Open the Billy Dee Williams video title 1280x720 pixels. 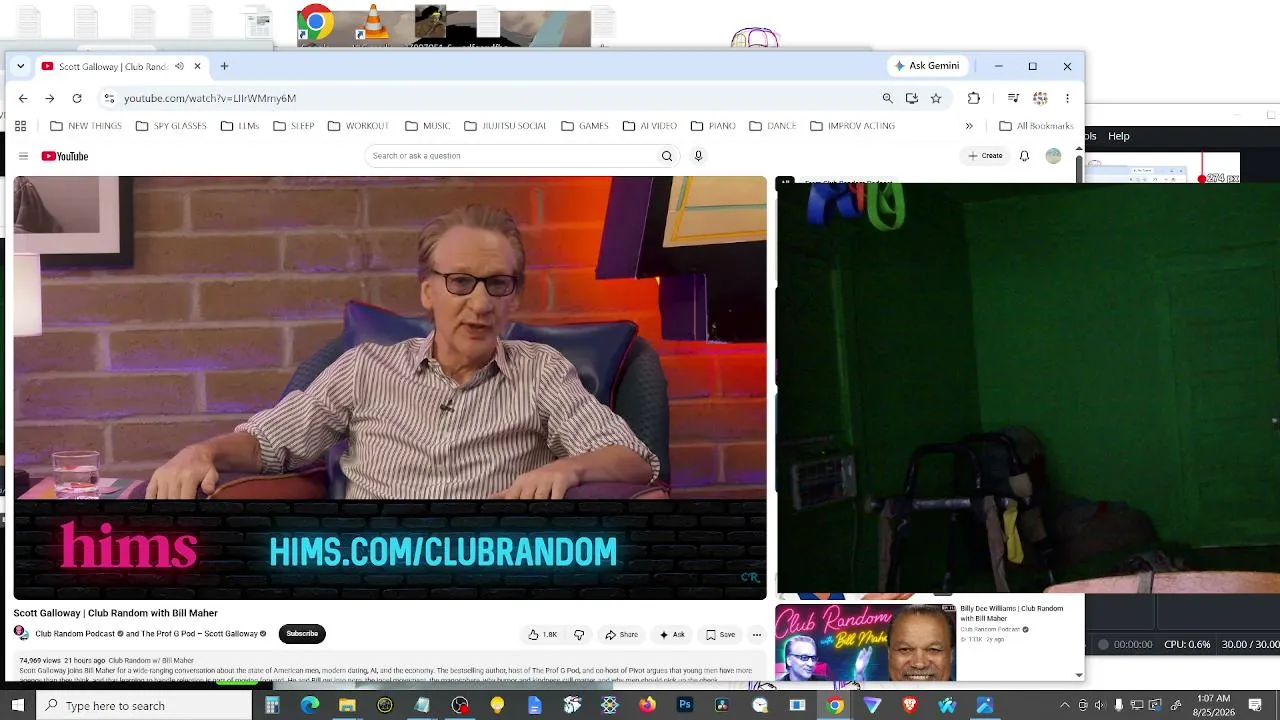pos(1012,613)
